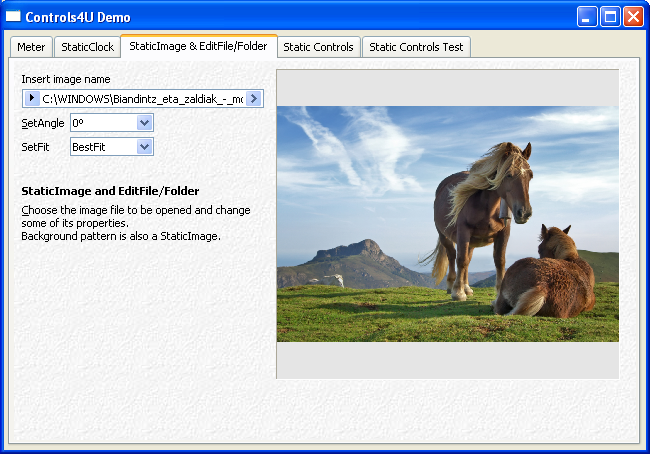This screenshot has width=650, height=454.
Task: Switch to Static Controls Test tab
Action: 416,47
